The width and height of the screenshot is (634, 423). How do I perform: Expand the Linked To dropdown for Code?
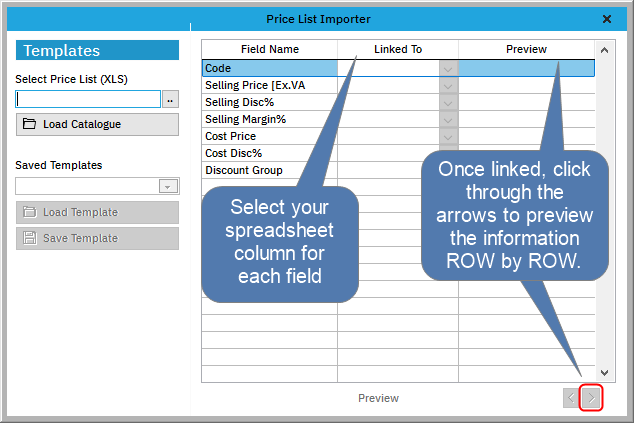(448, 69)
